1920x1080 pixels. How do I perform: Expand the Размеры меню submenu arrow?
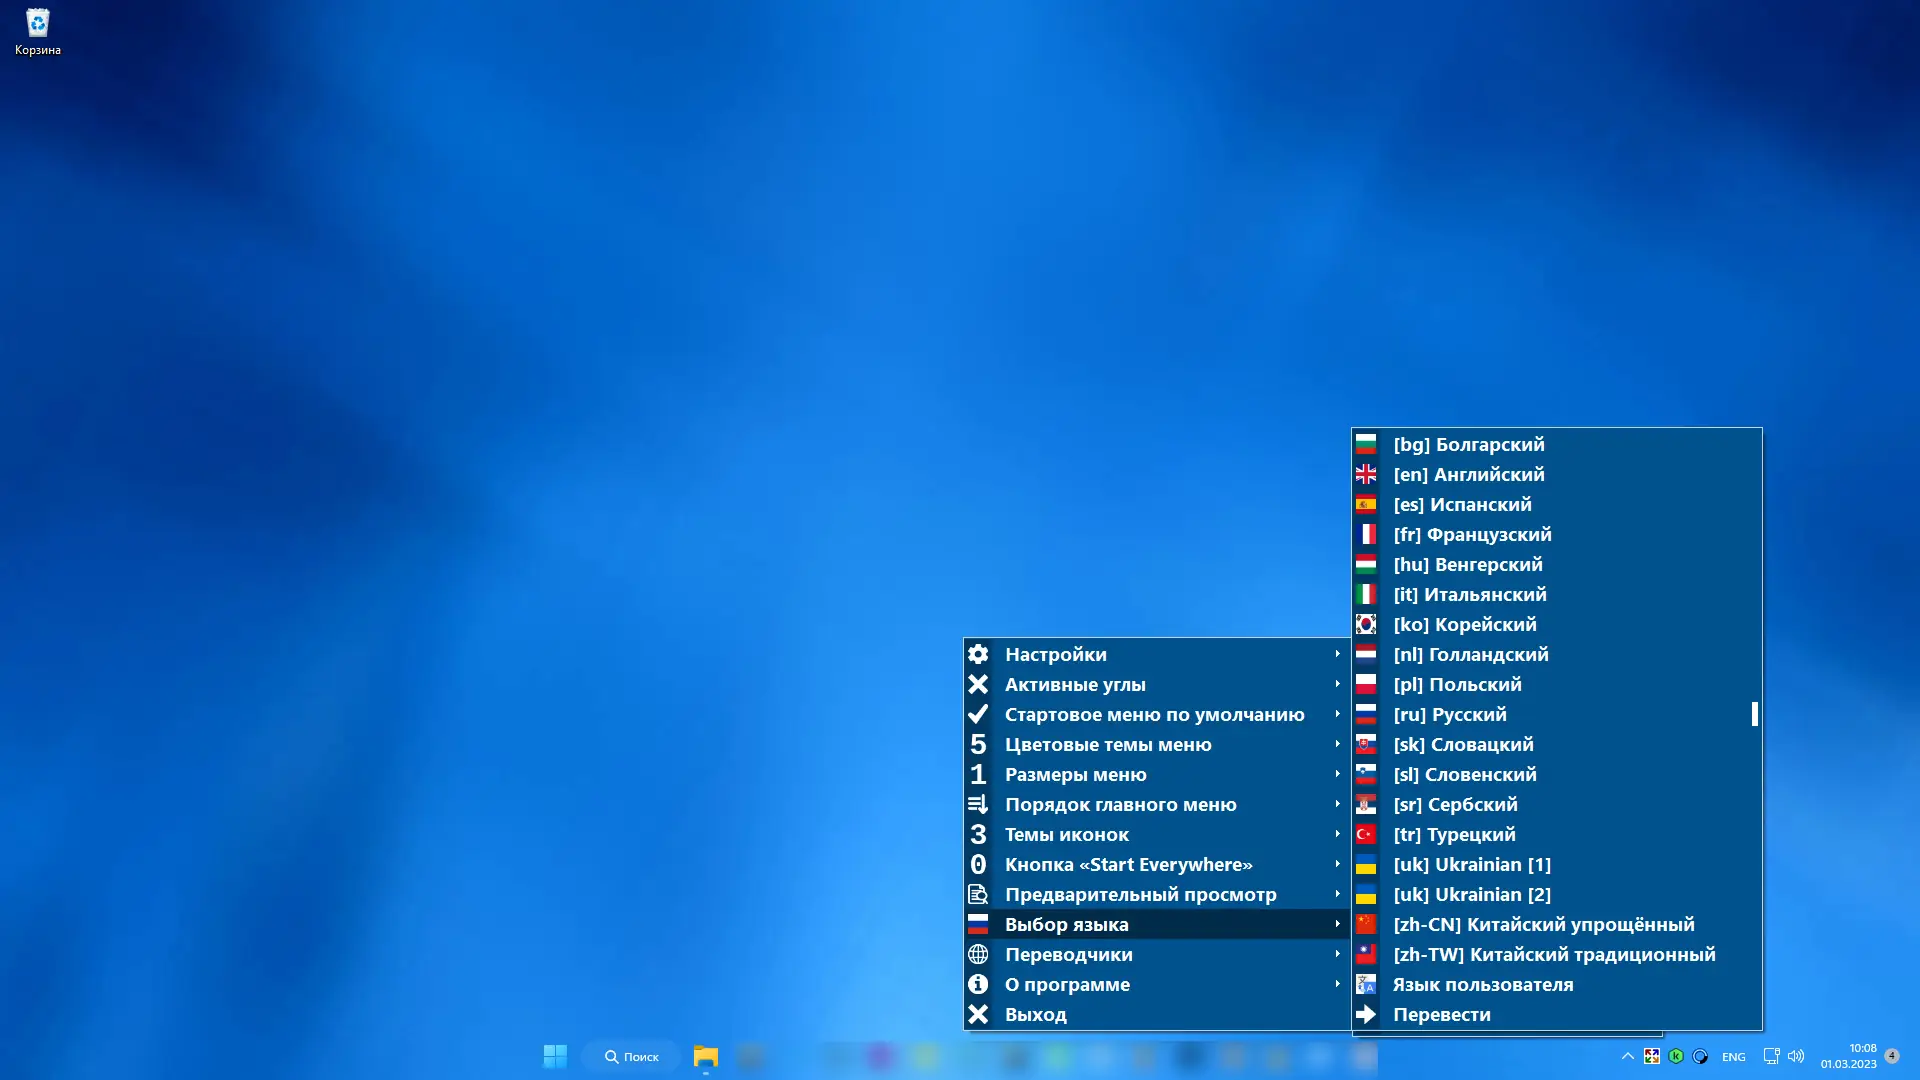click(x=1337, y=774)
